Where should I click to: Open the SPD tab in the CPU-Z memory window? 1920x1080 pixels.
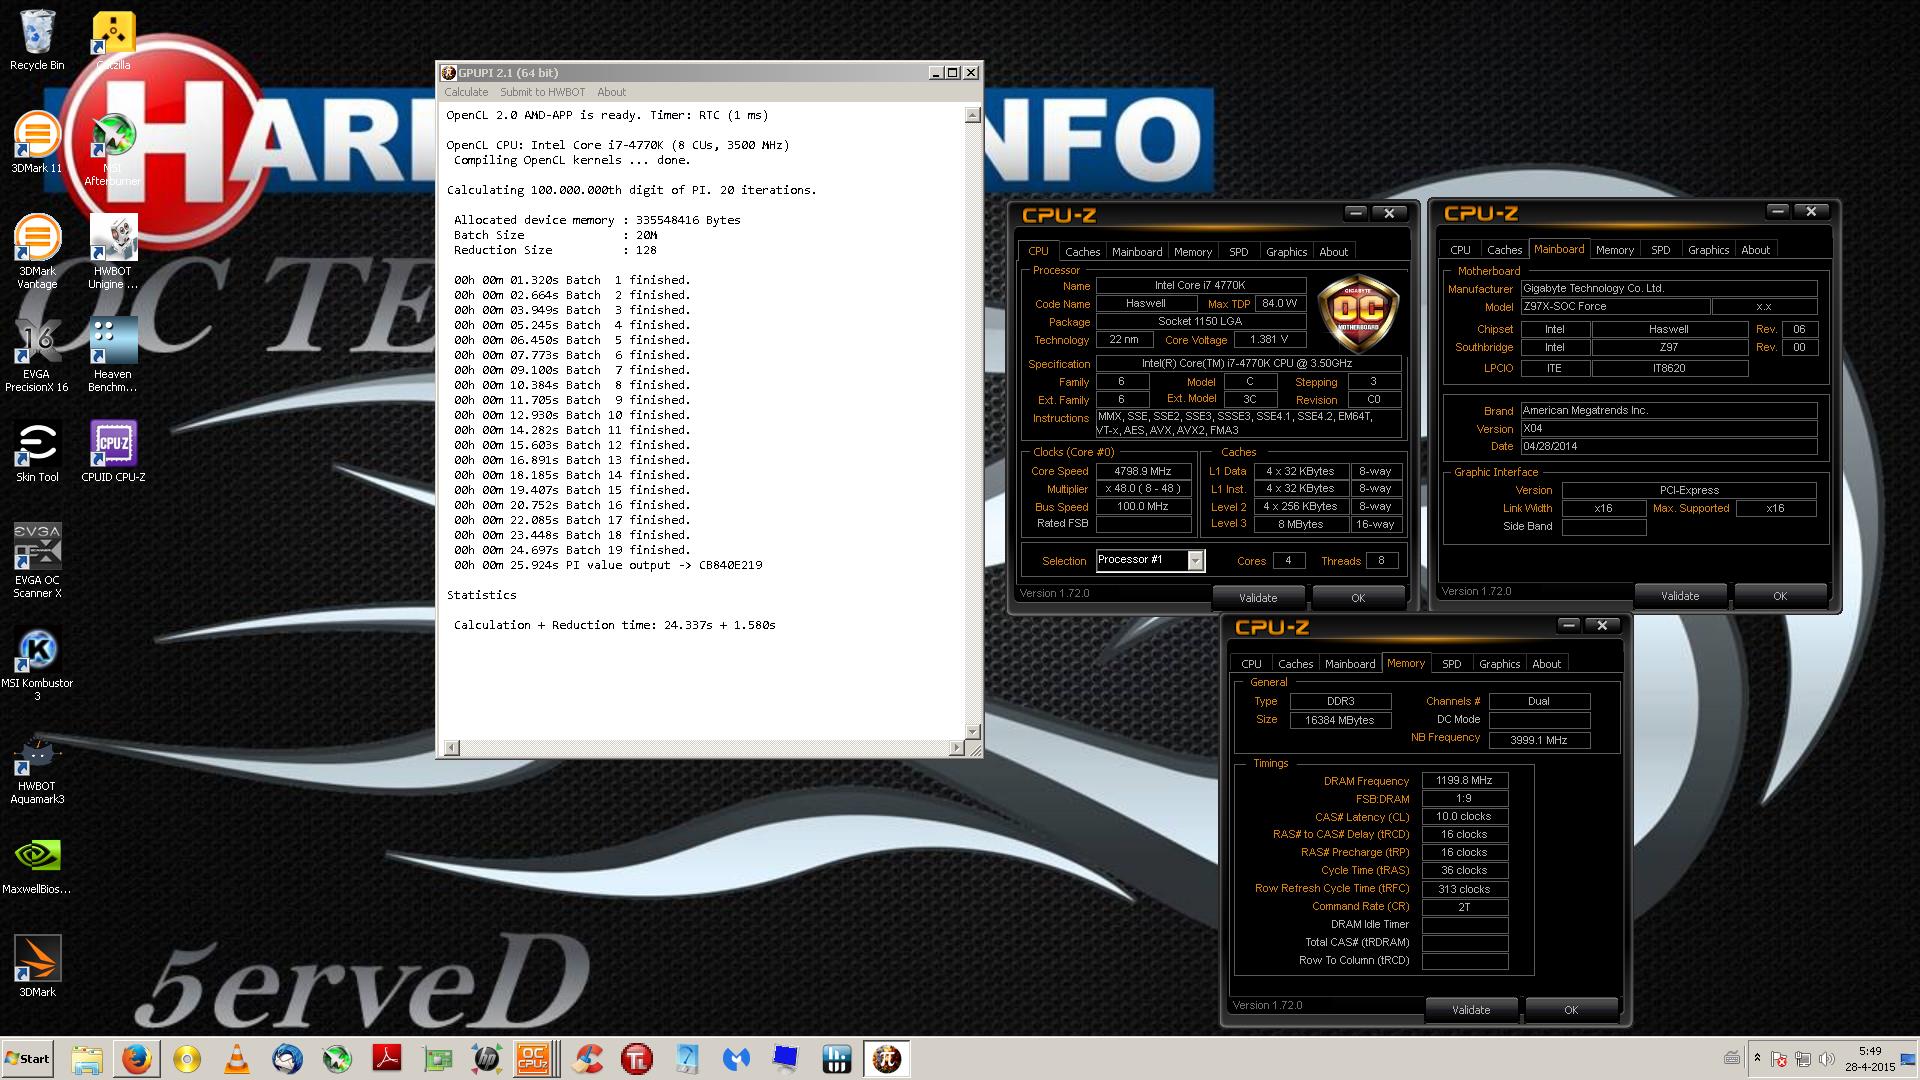point(1451,664)
